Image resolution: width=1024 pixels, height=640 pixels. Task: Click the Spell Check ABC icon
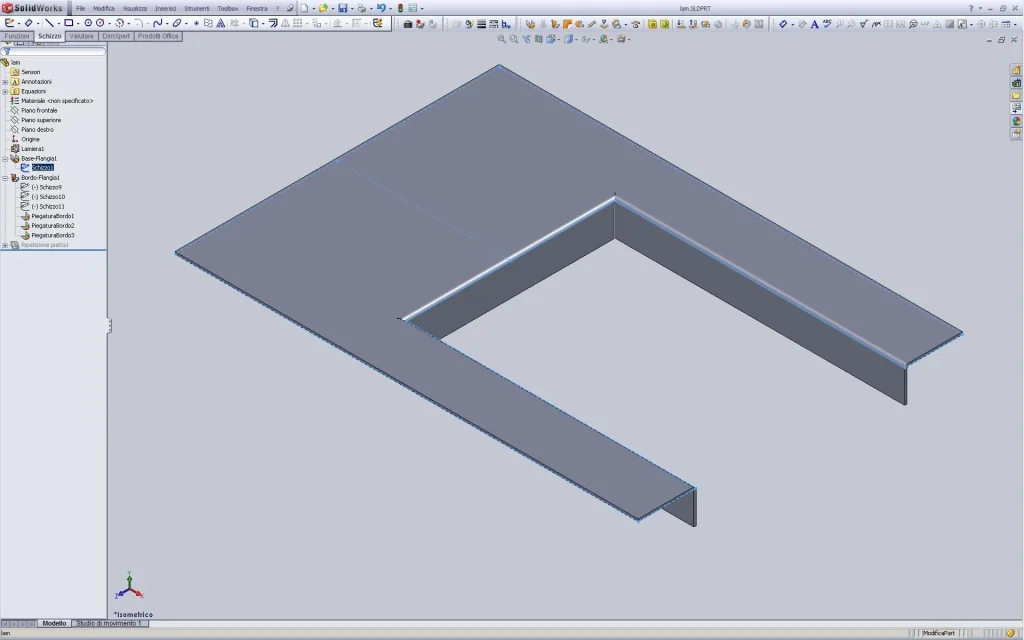827,24
